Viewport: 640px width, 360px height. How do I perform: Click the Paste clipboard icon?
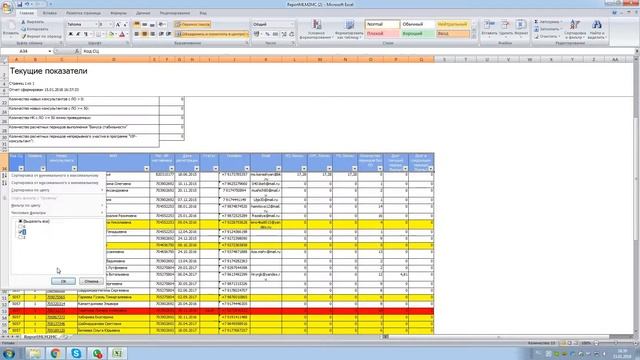pos(10,26)
